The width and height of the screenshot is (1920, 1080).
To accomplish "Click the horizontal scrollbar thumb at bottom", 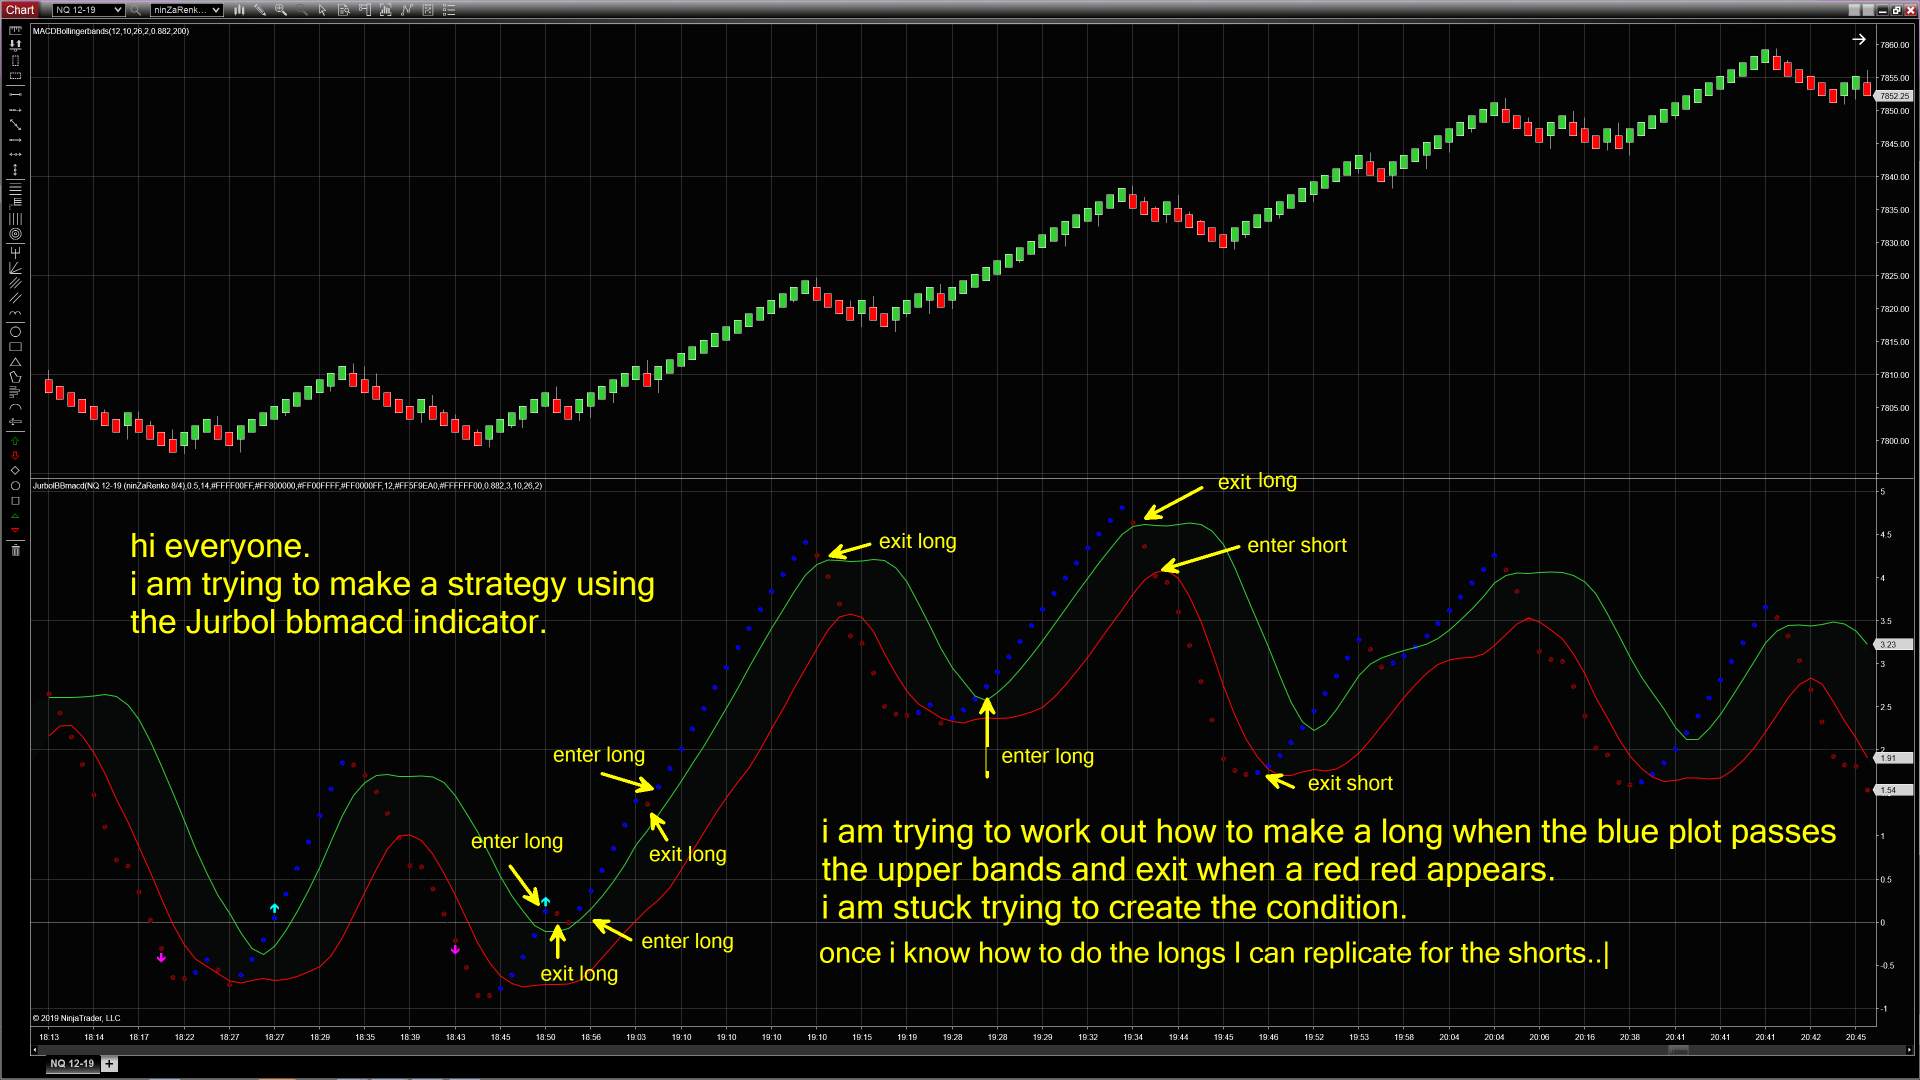I will [1678, 1050].
